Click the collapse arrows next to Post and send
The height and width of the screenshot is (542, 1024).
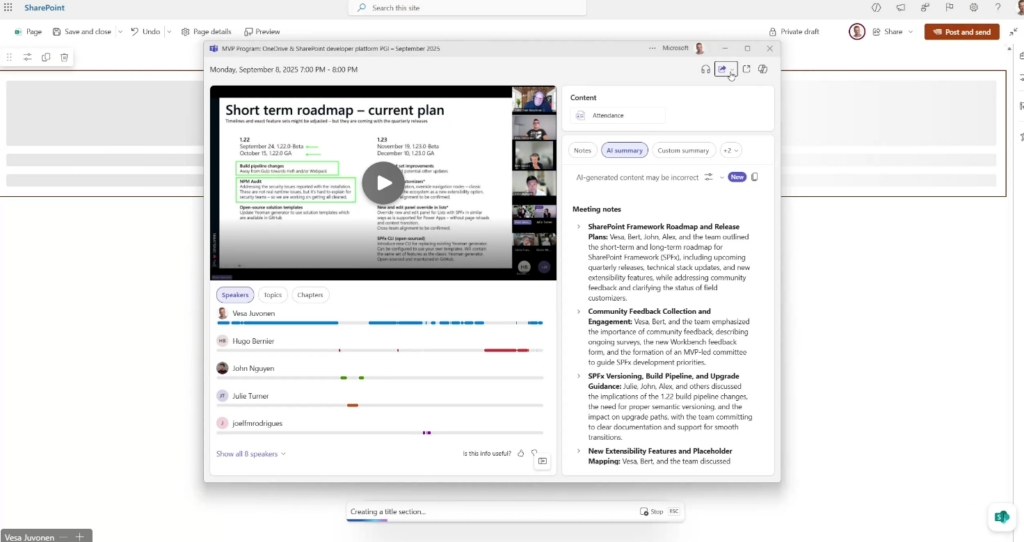click(1013, 31)
